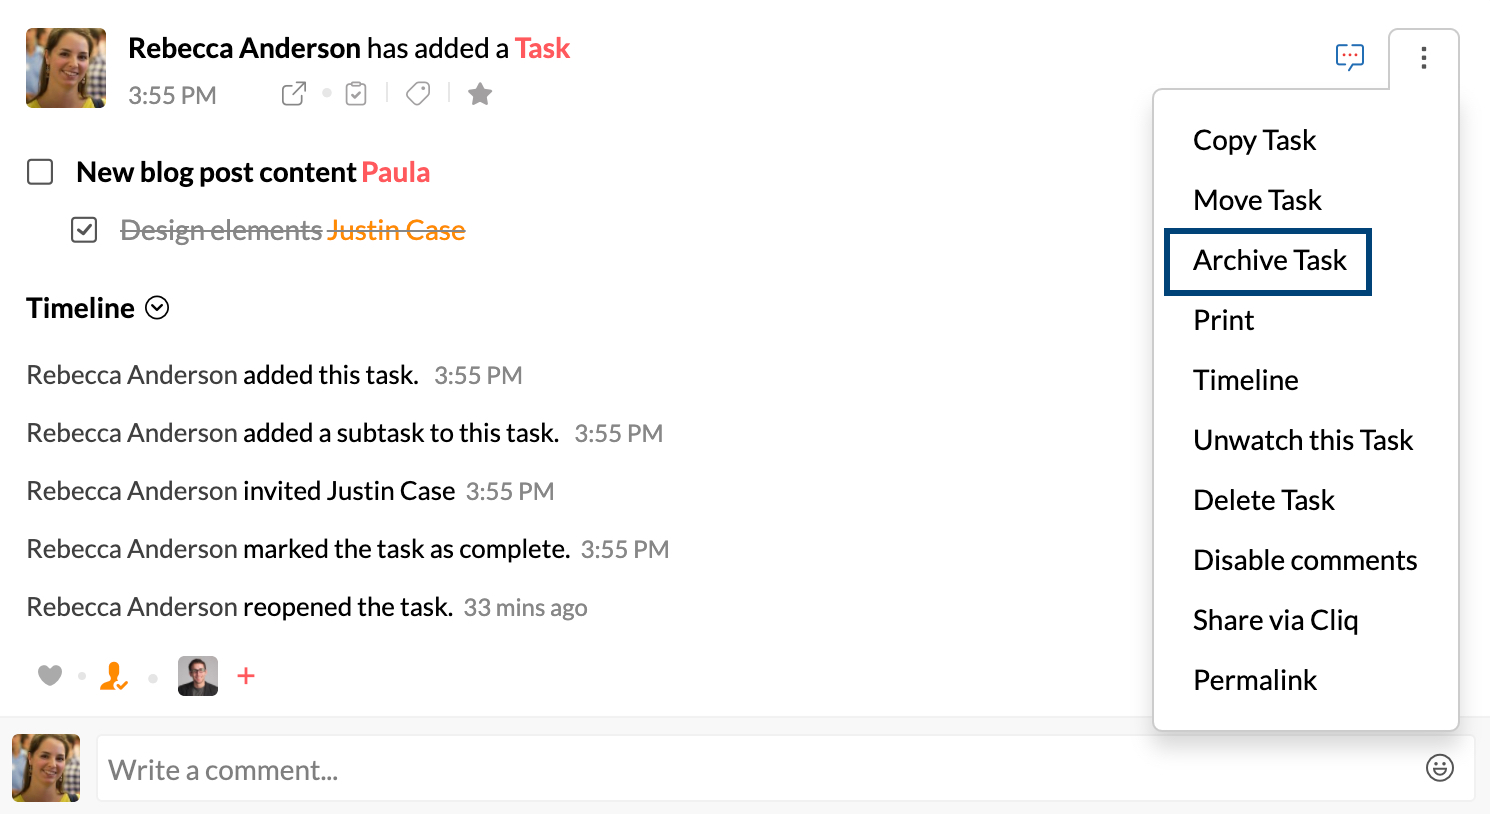Open the tag icon to add labels
The image size is (1490, 814).
418,93
